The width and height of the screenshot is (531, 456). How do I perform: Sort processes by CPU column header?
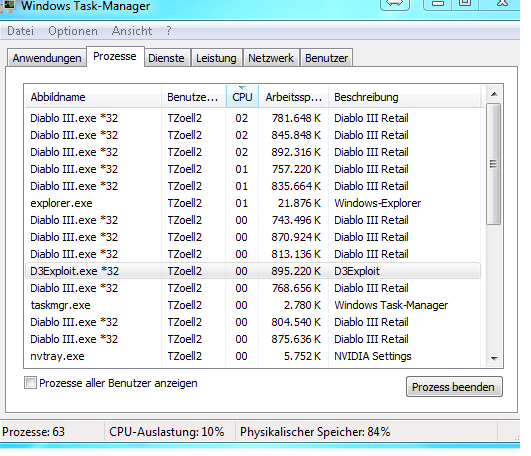point(242,97)
